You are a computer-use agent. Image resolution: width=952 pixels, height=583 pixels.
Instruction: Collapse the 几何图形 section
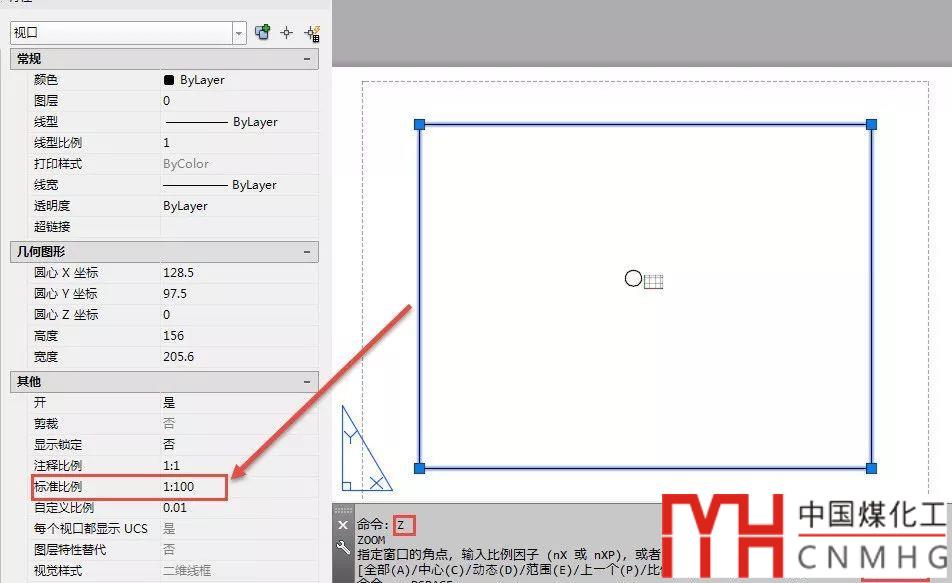(306, 252)
